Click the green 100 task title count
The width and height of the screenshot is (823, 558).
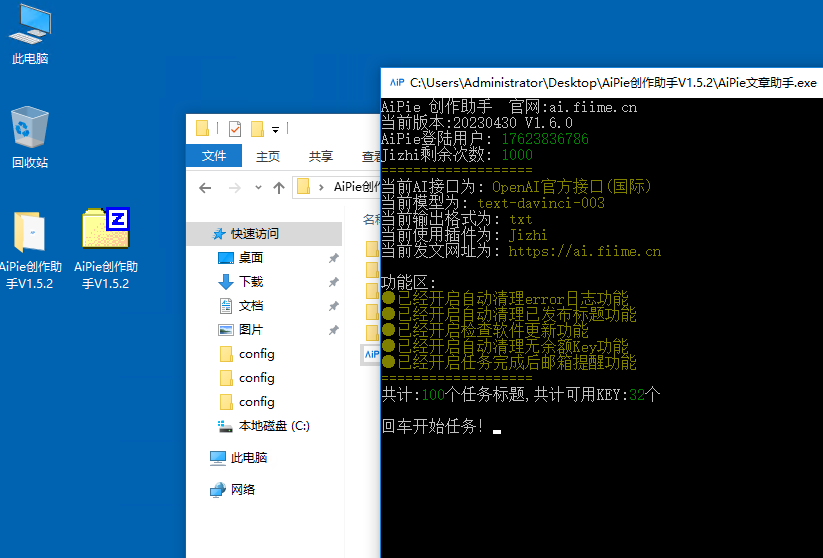tap(433, 395)
